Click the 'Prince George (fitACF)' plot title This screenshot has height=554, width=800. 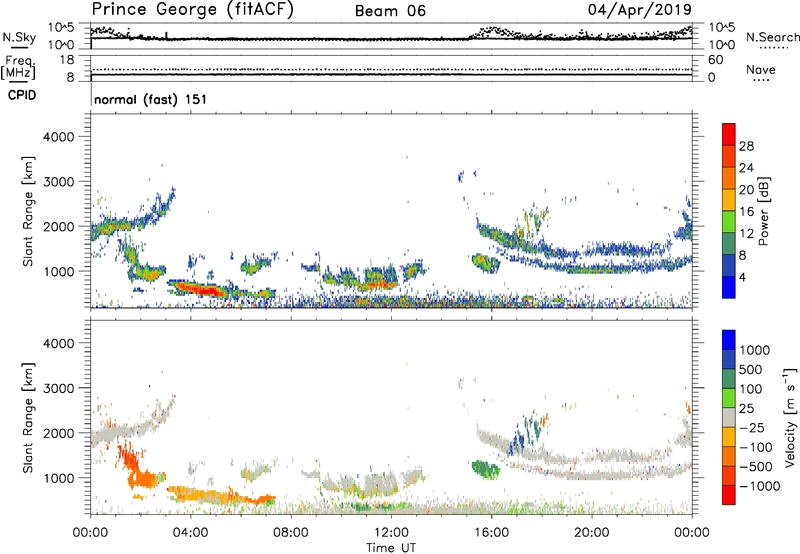pyautogui.click(x=193, y=9)
